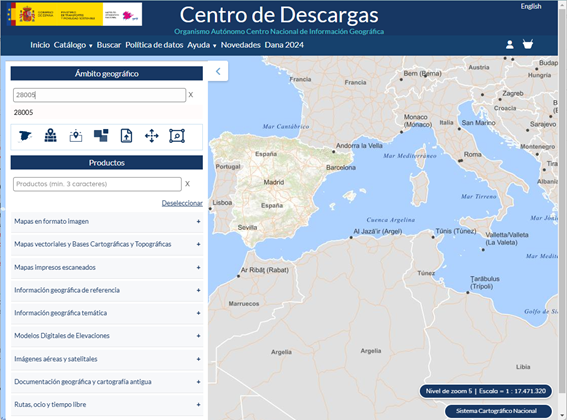Open the Buscar menu item
567x420 pixels.
109,45
